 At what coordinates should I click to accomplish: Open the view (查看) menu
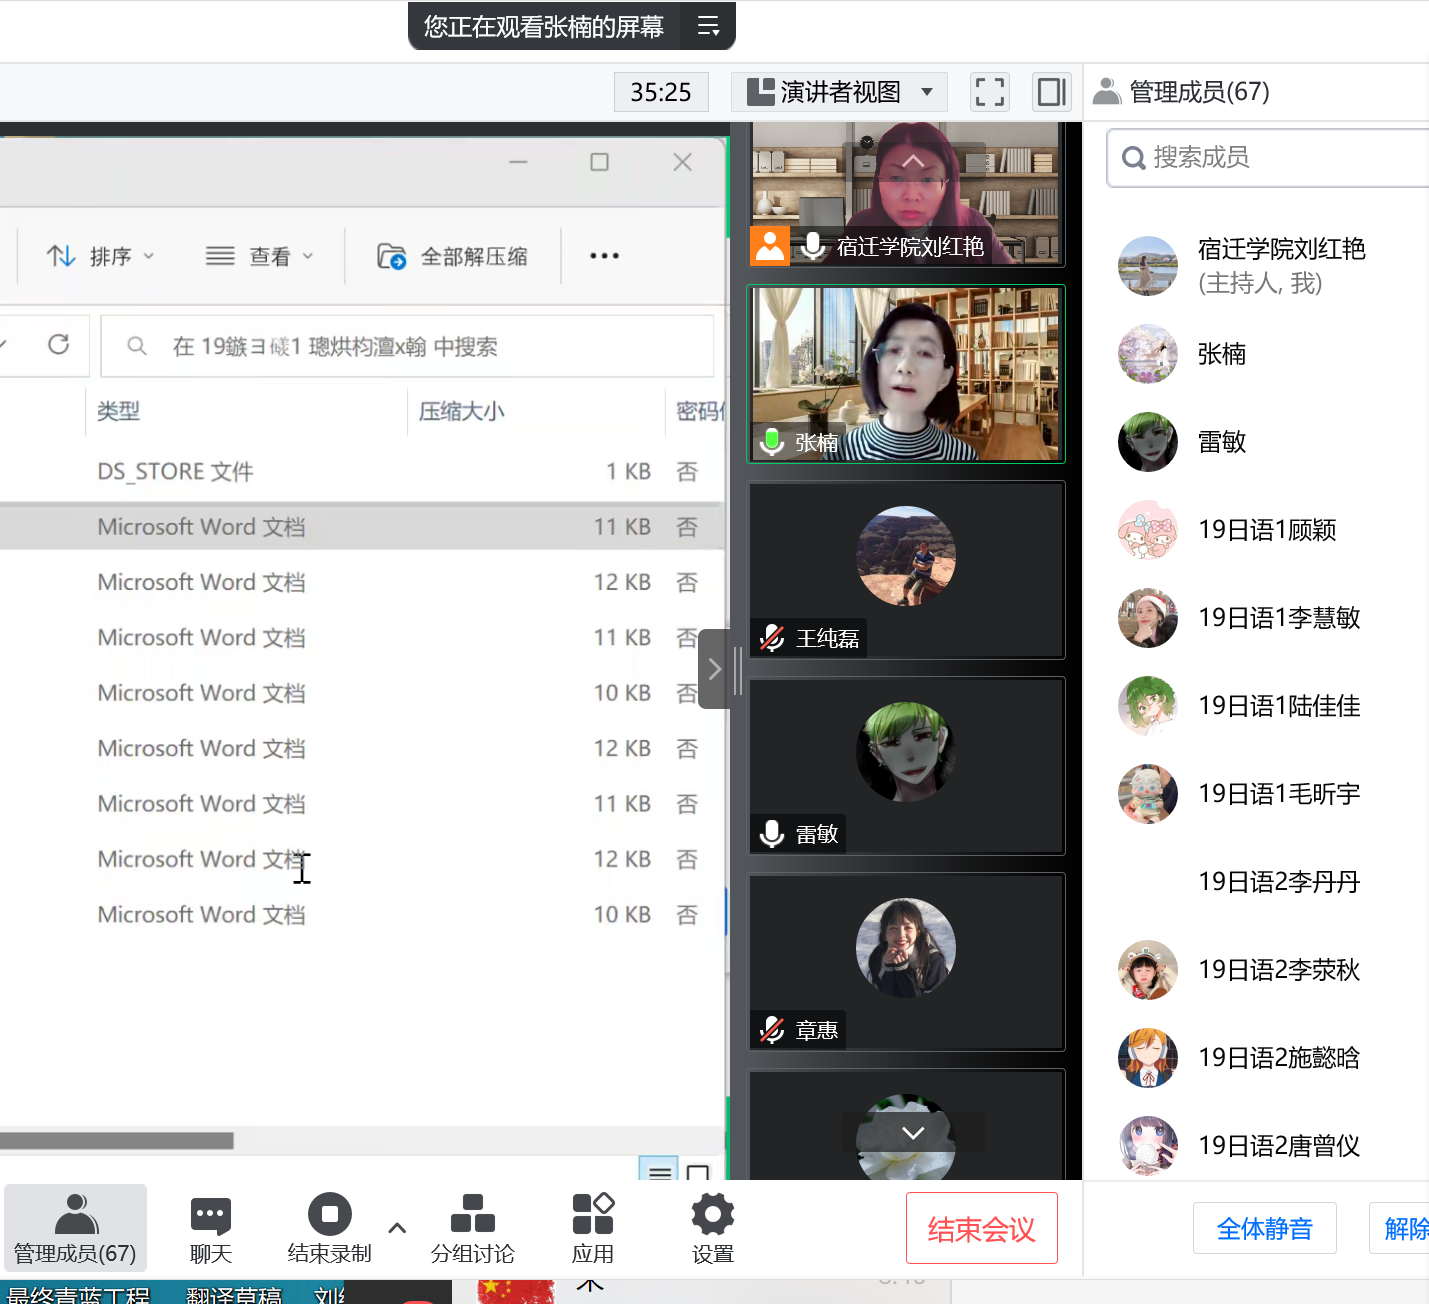[x=259, y=257]
